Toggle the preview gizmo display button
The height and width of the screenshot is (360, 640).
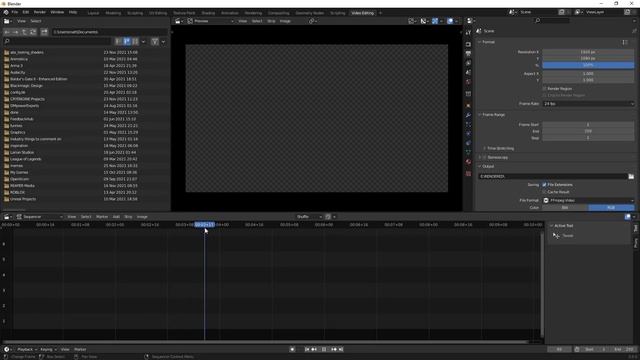[x=435, y=21]
